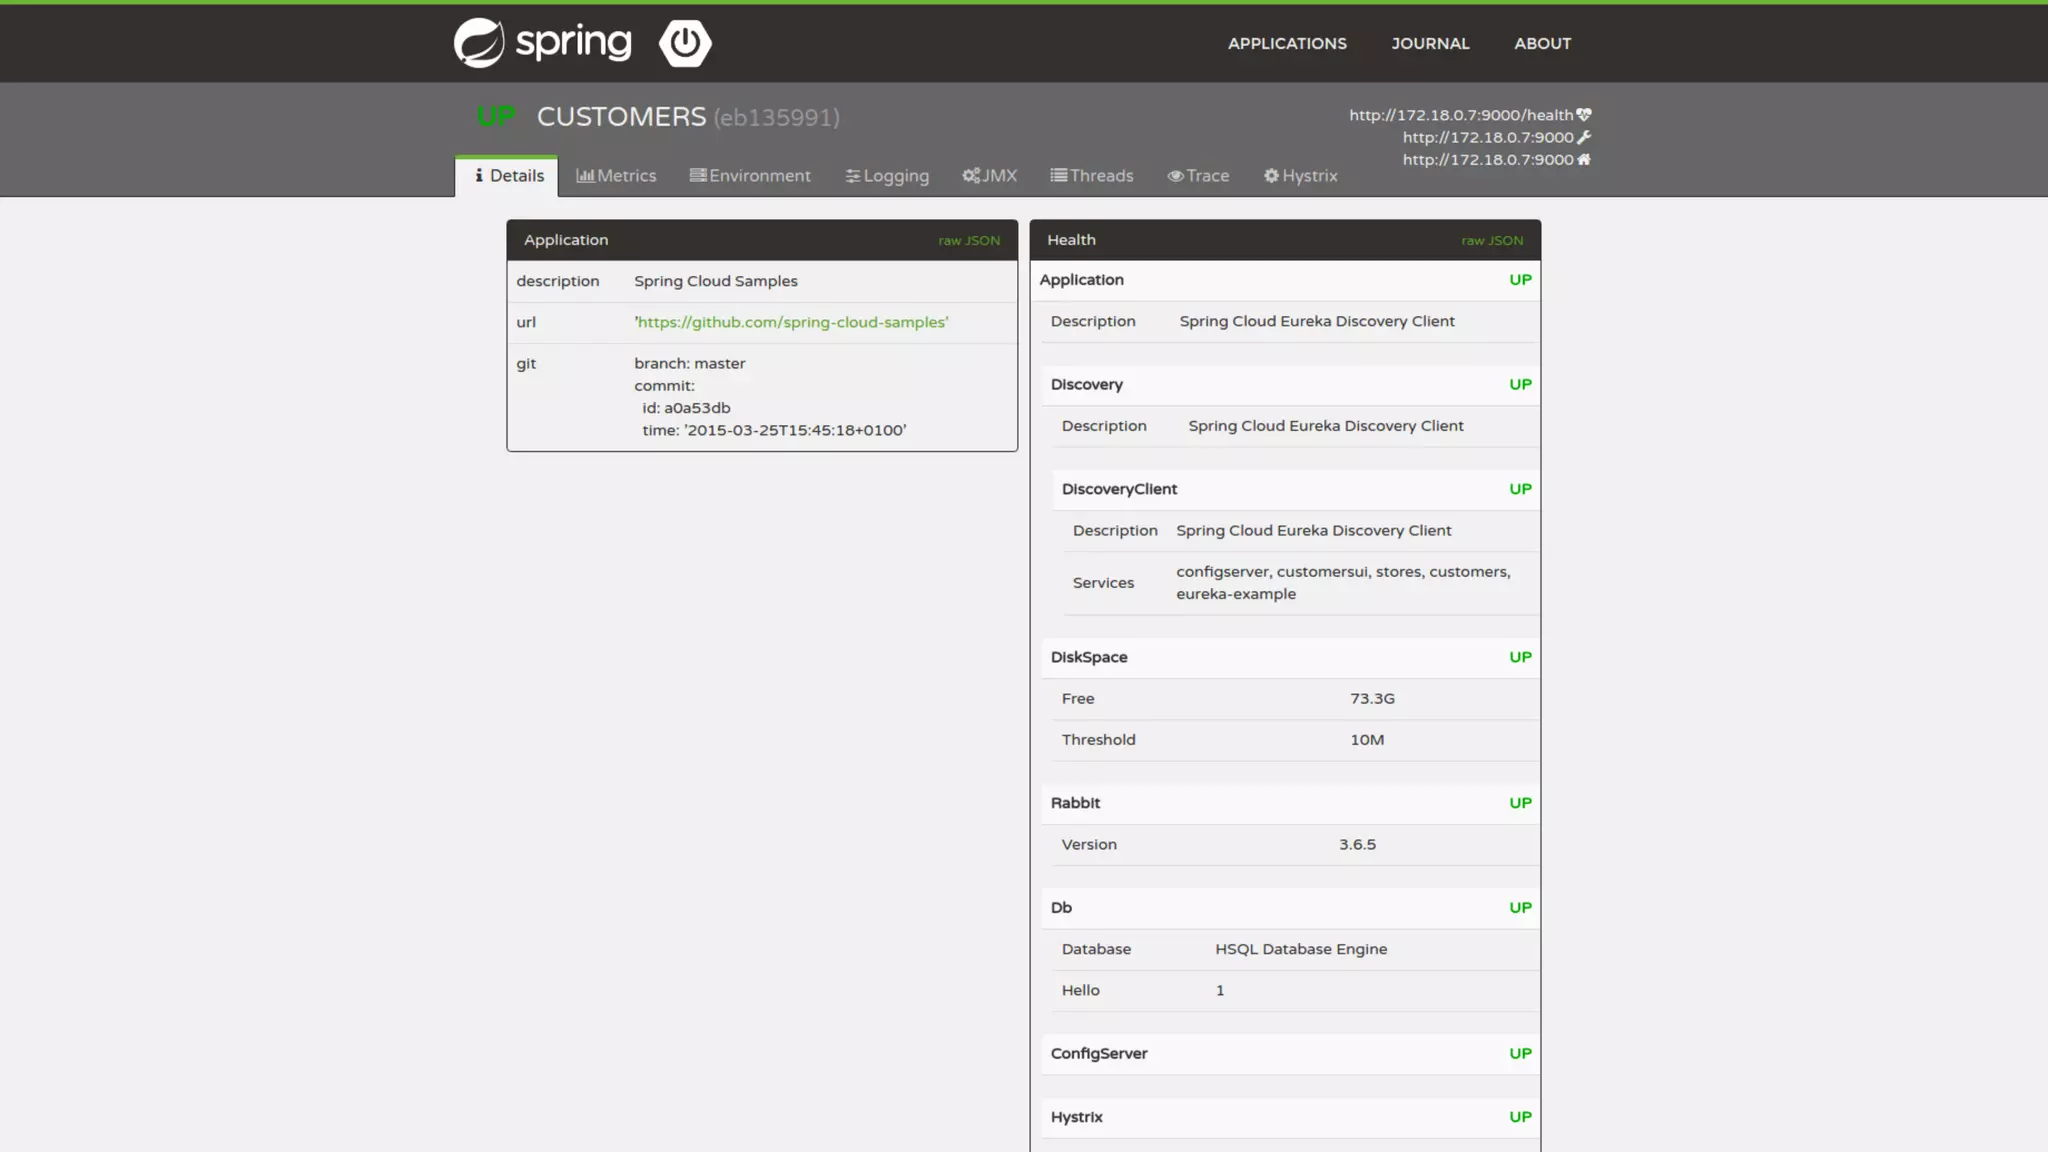Screen dimensions: 2048x1152
Task: View the Threads tab
Action: [x=1091, y=176]
